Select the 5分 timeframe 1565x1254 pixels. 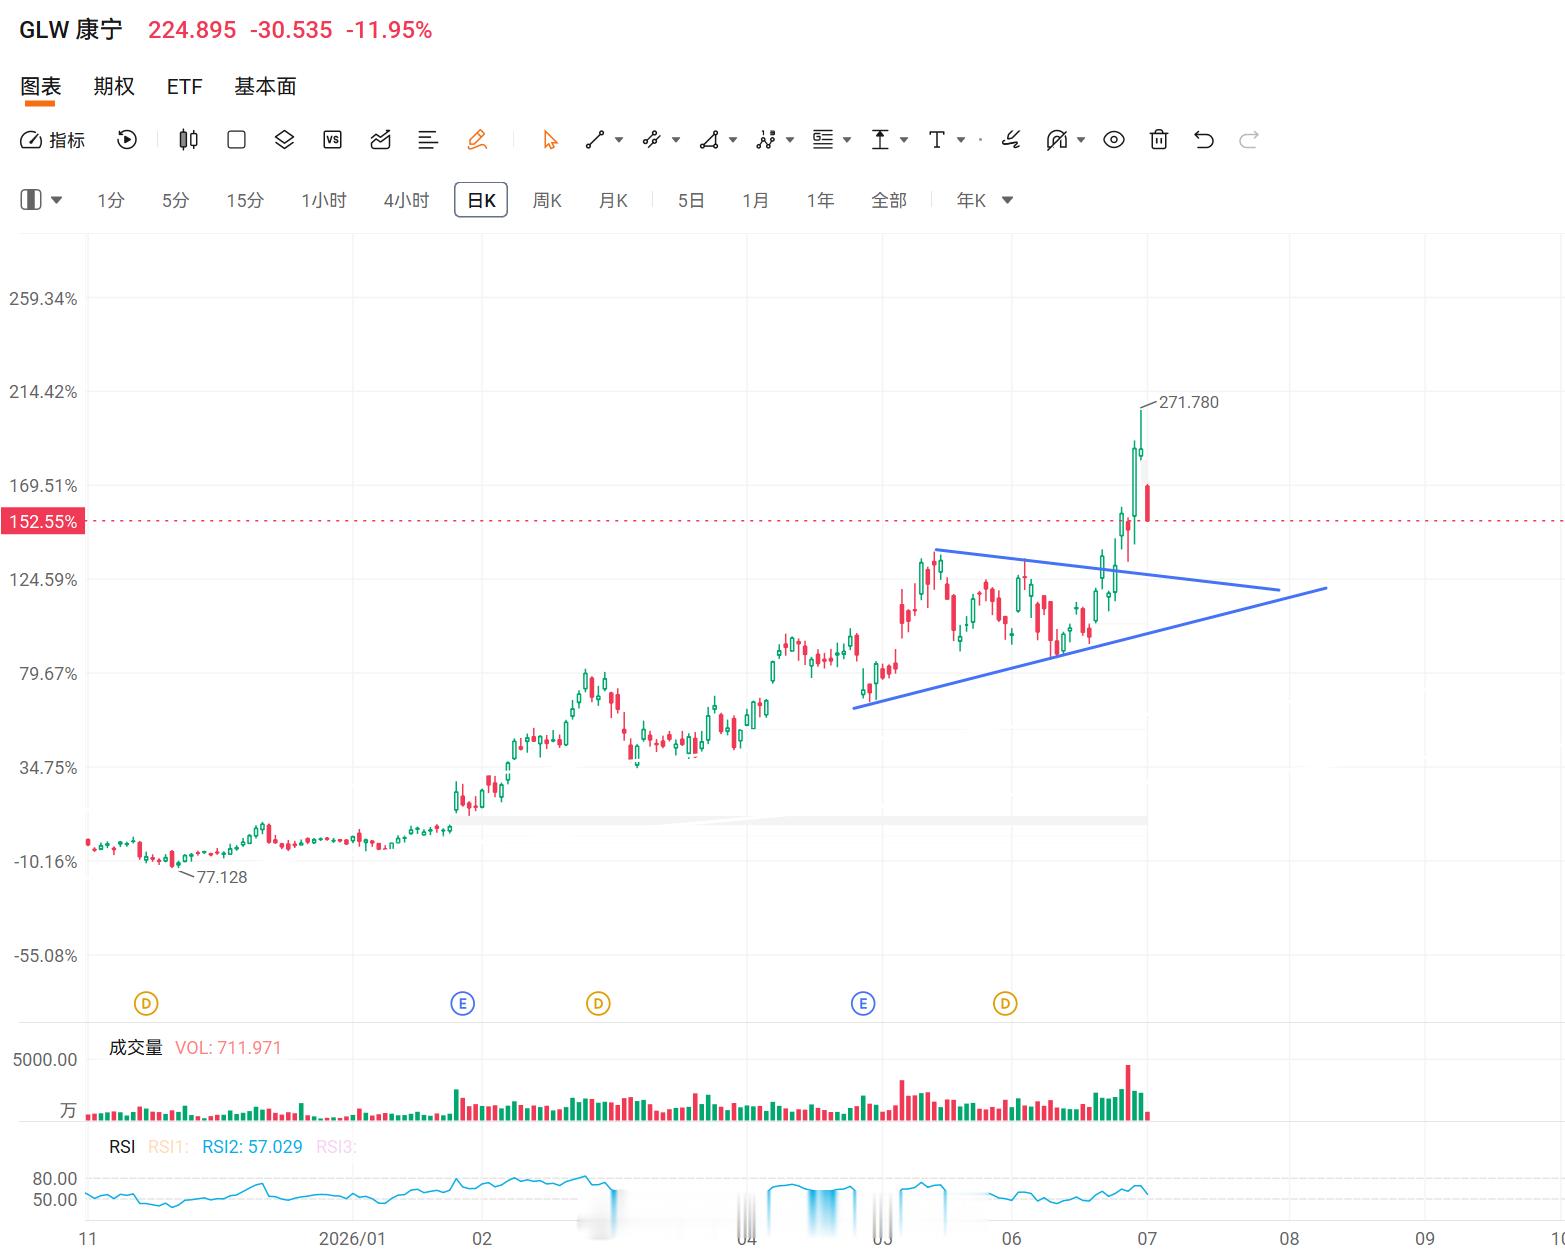point(176,200)
